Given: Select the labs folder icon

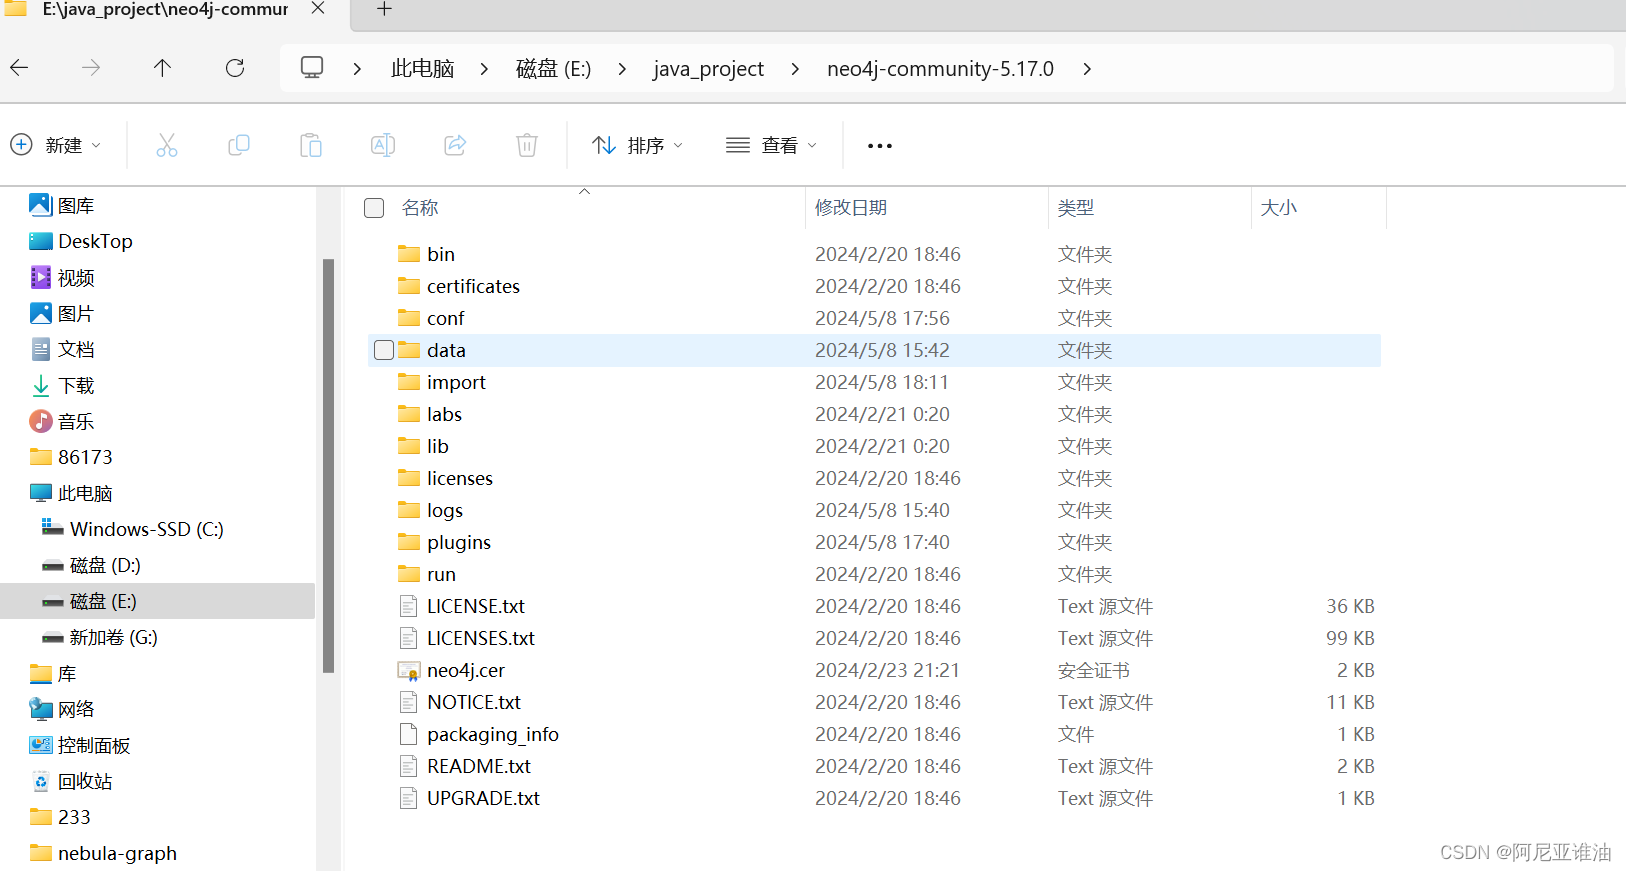Looking at the screenshot, I should tap(409, 414).
